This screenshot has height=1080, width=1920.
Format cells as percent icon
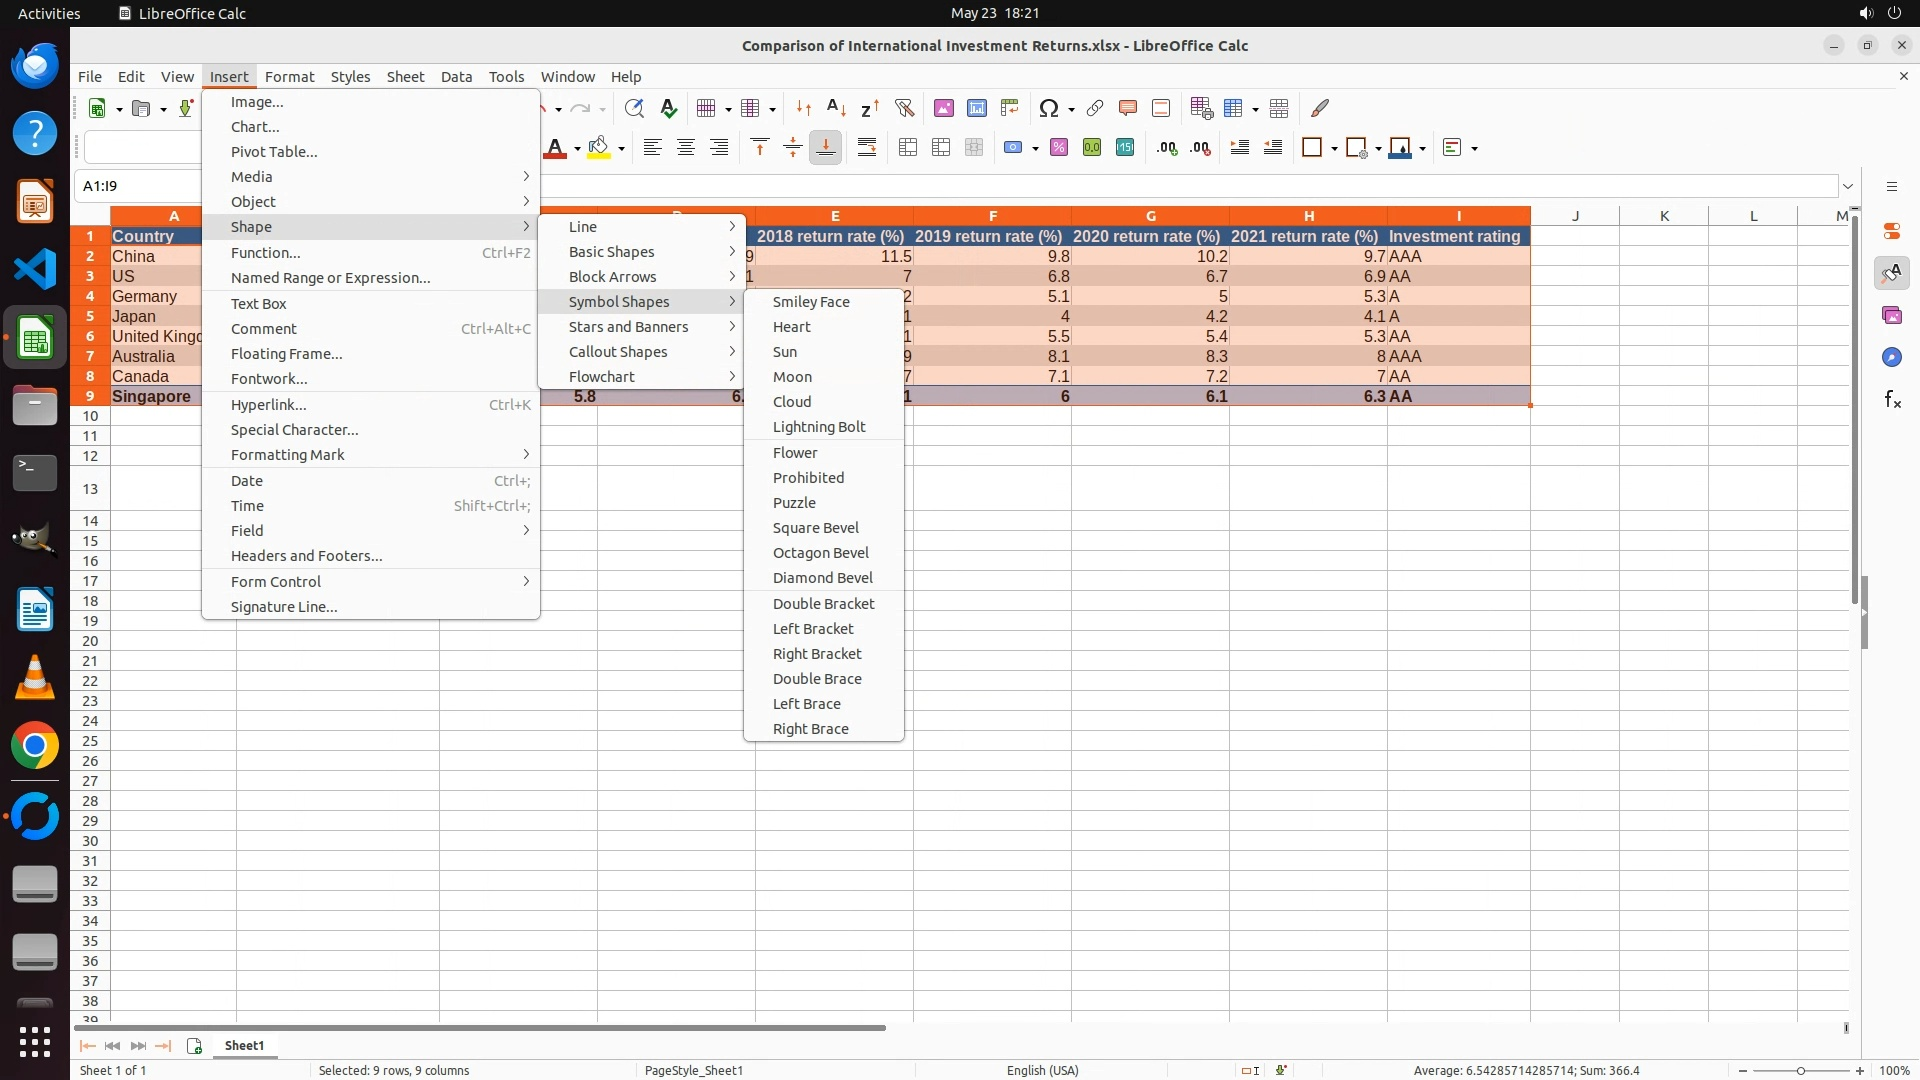tap(1059, 148)
